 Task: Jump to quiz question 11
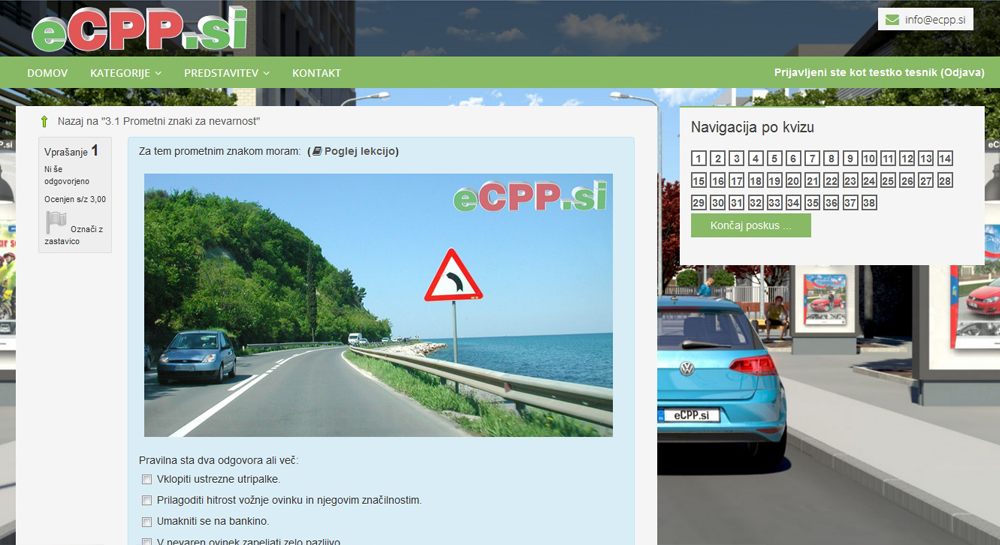[888, 158]
